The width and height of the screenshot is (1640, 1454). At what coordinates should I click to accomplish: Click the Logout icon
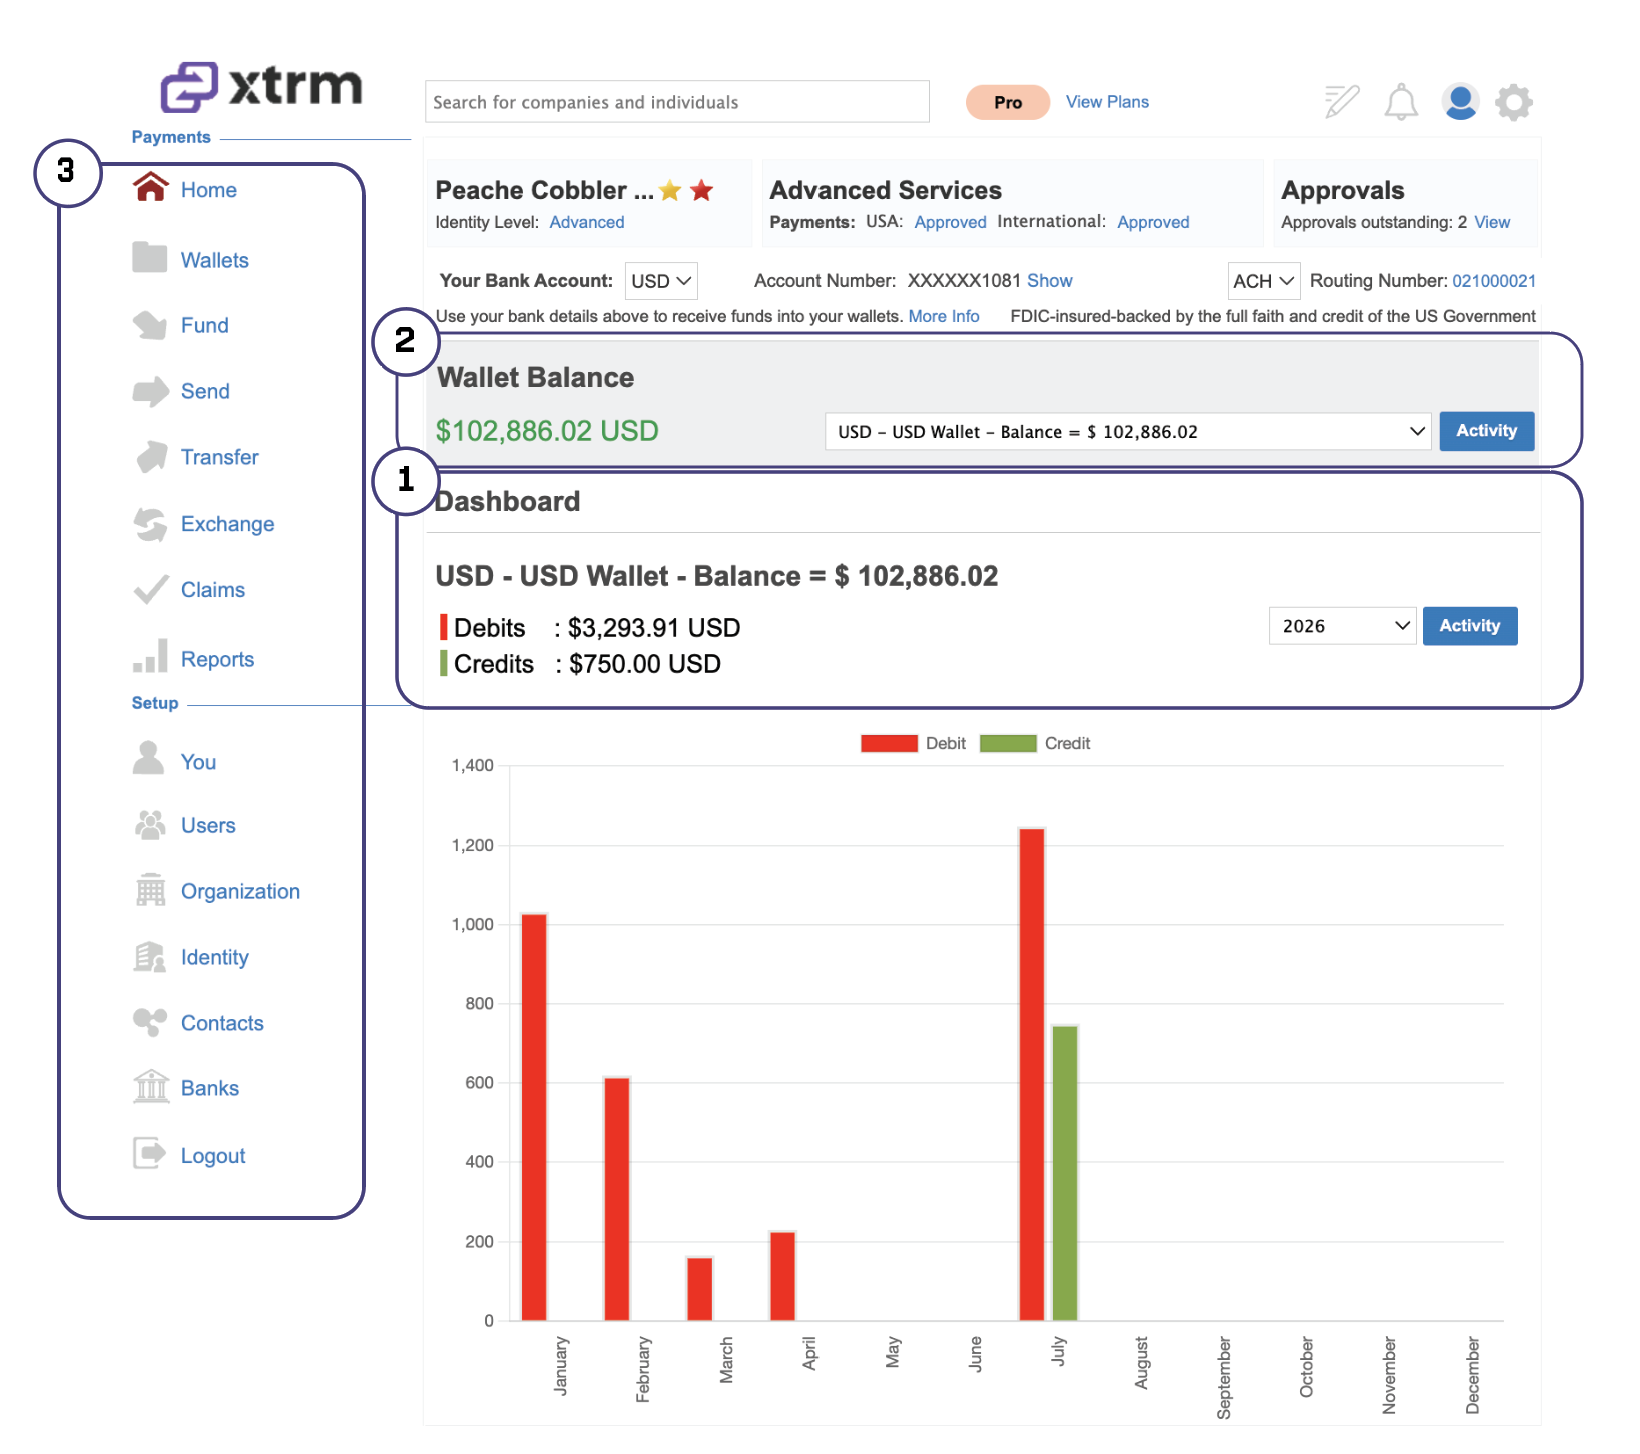click(x=150, y=1153)
